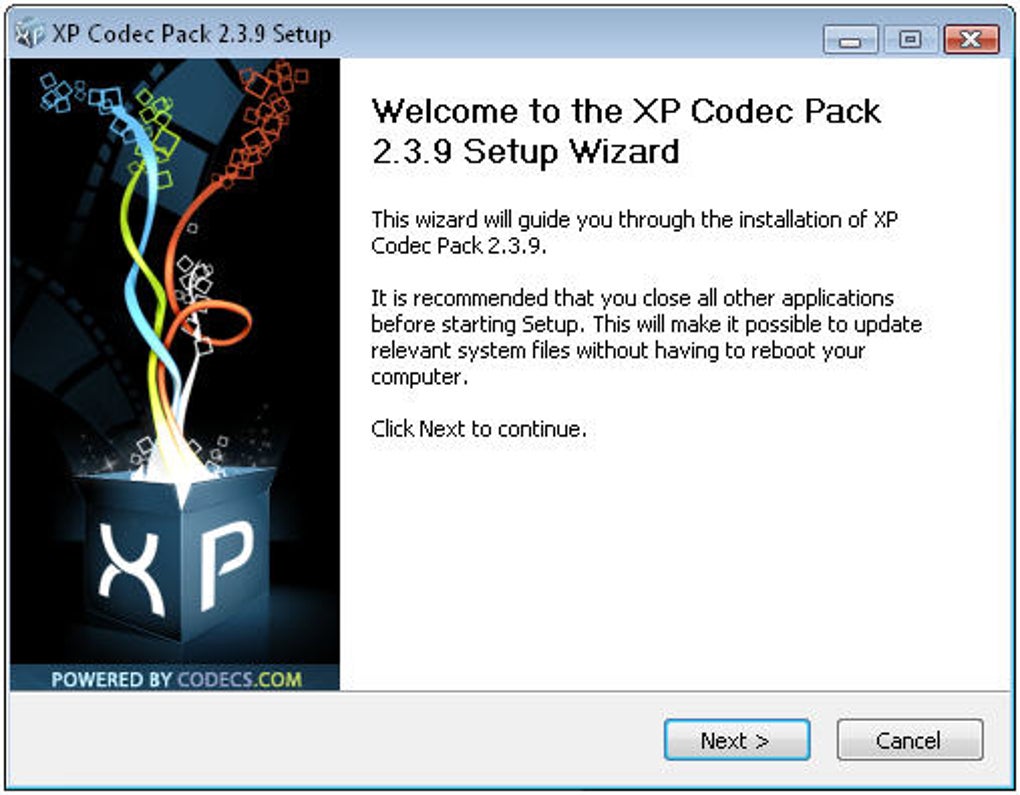Click the 'XP Codec Pack 2.3.9 Setup' title text
This screenshot has width=1020, height=795.
pyautogui.click(x=191, y=34)
